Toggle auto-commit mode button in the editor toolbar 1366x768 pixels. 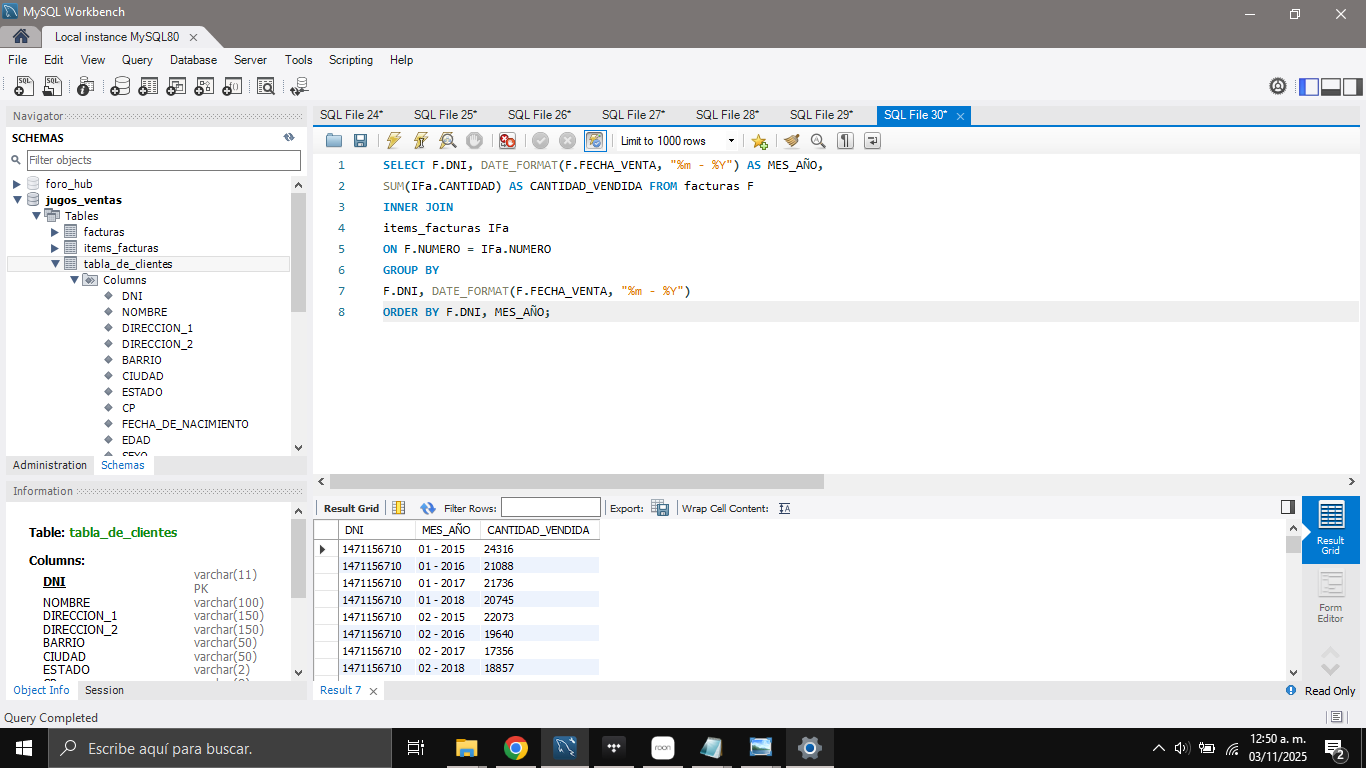[595, 141]
